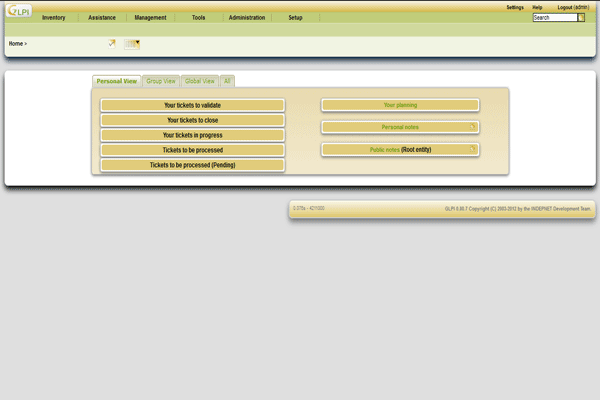Viewport: 600px width, 400px height.
Task: Click the search submit icon
Action: coord(581,18)
